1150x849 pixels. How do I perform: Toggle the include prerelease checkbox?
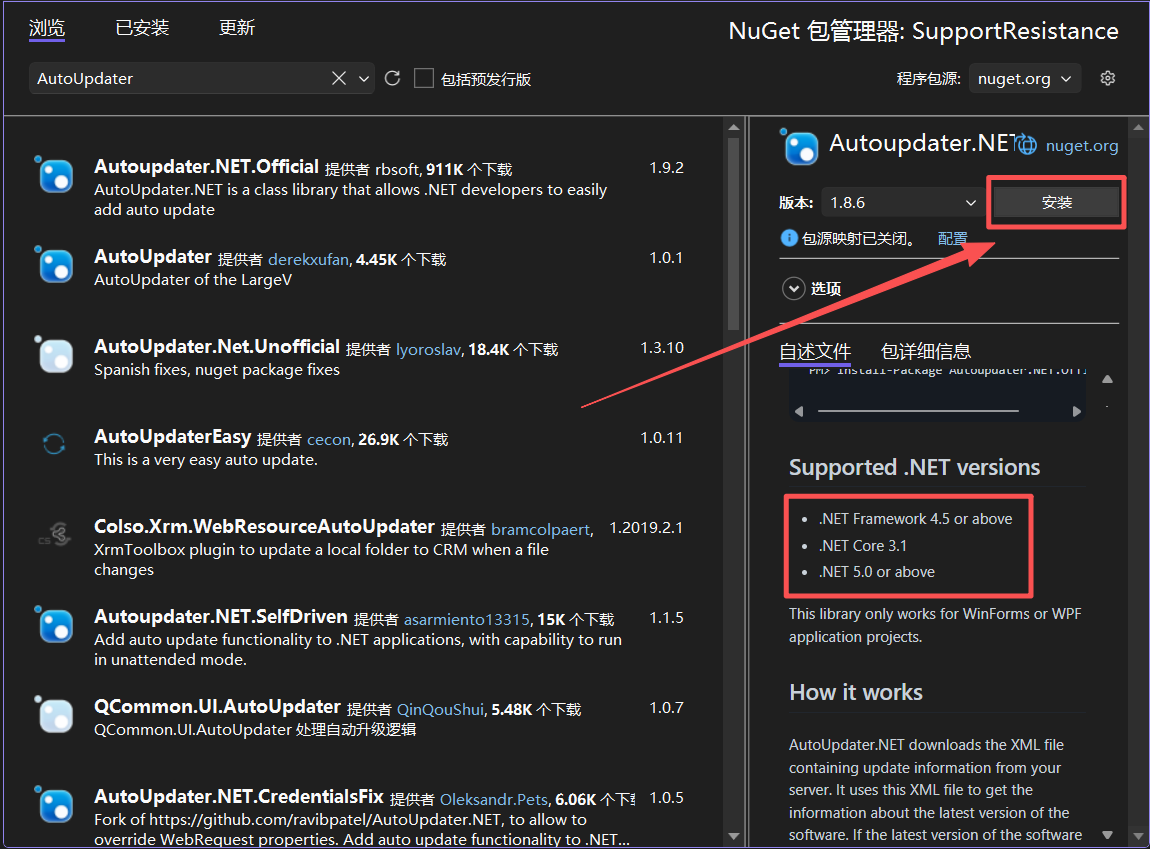click(424, 78)
